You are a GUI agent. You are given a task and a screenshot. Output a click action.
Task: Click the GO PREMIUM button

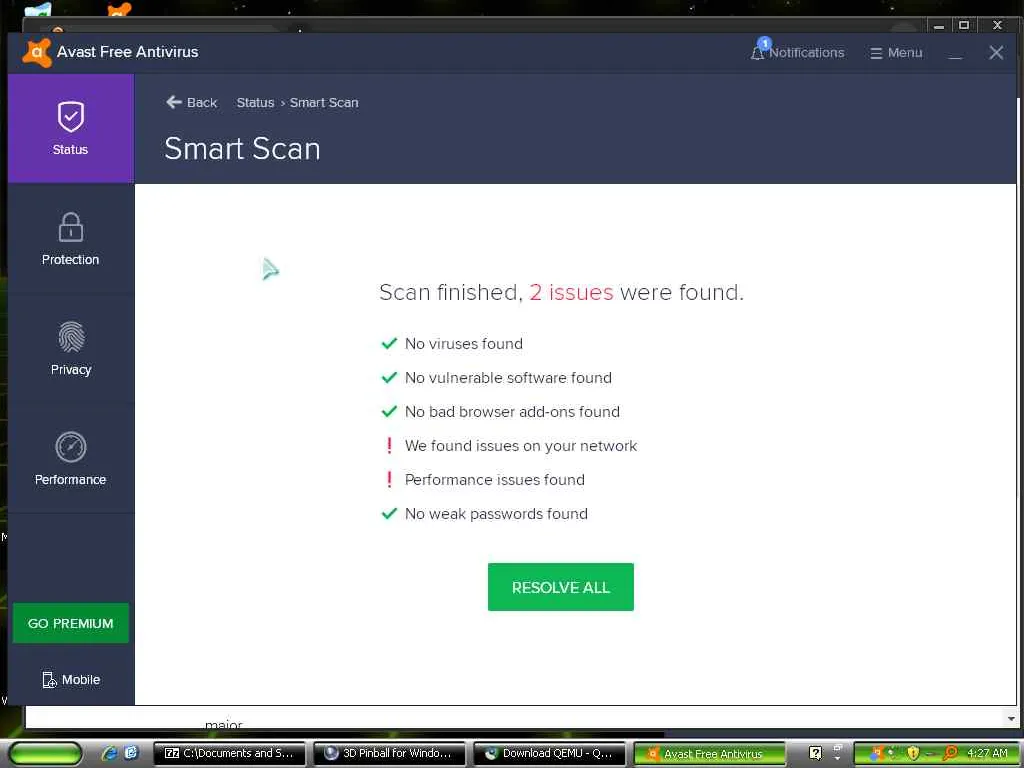coord(71,623)
